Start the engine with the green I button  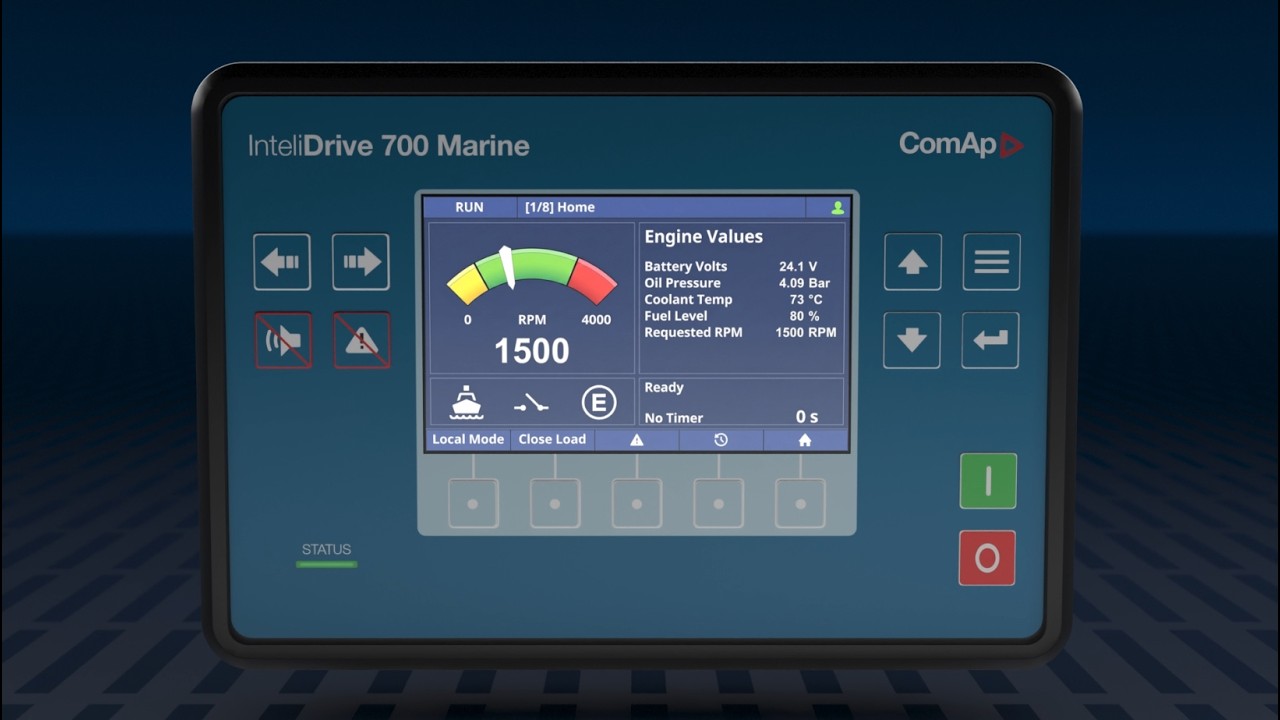(x=988, y=481)
